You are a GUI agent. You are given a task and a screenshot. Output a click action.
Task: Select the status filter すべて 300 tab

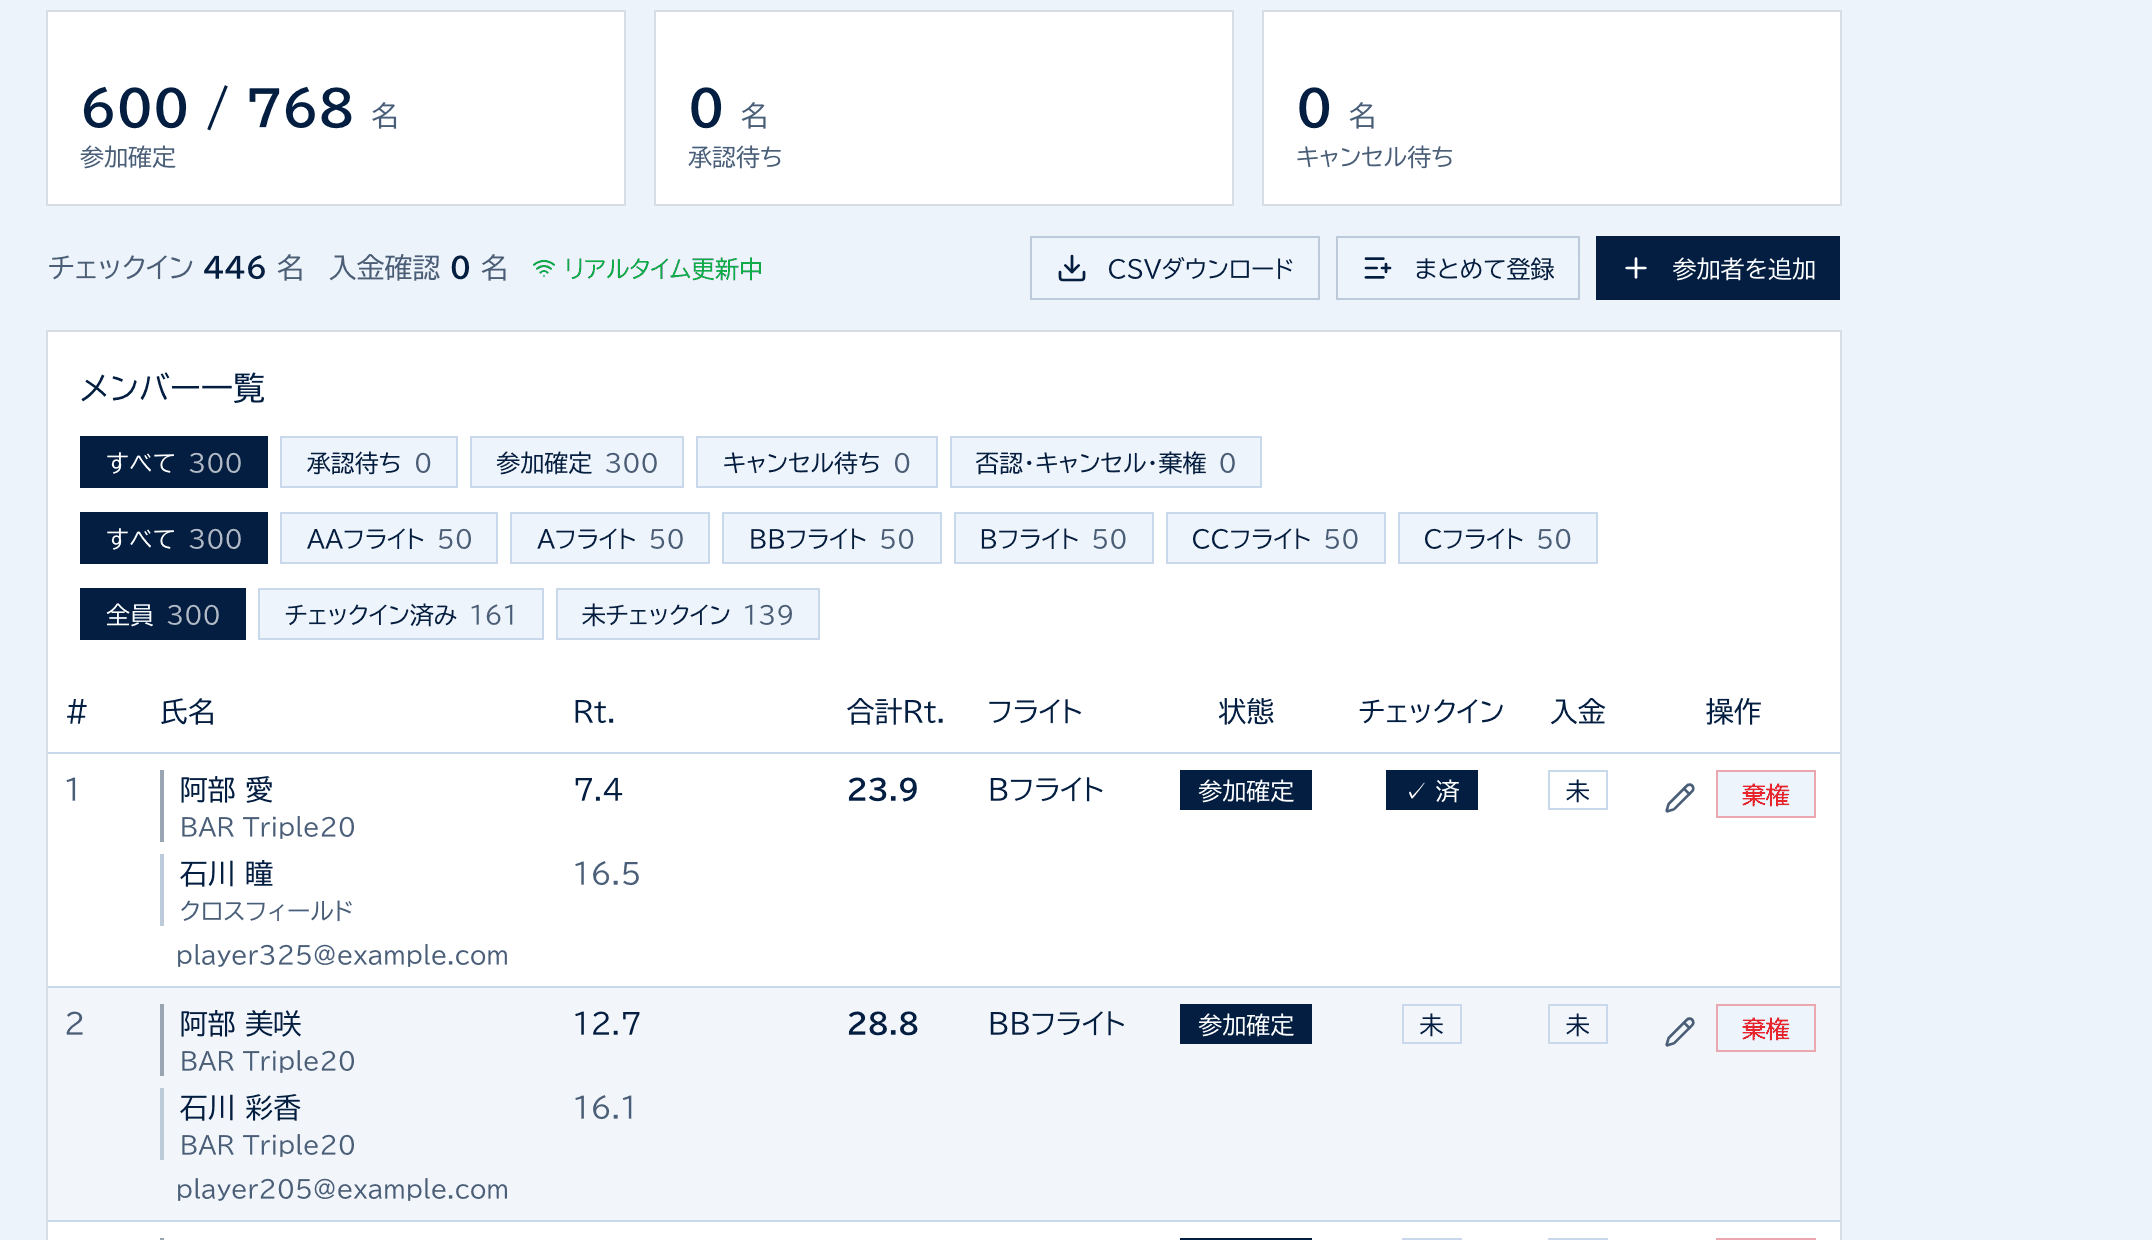[174, 462]
